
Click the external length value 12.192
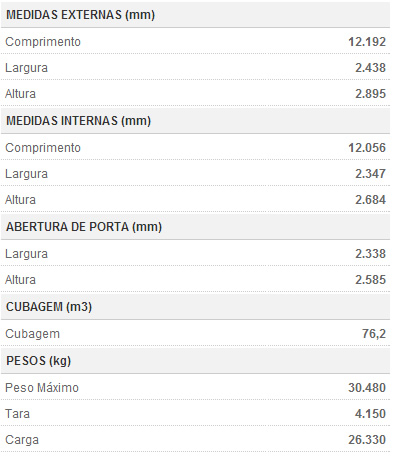[x=367, y=42]
